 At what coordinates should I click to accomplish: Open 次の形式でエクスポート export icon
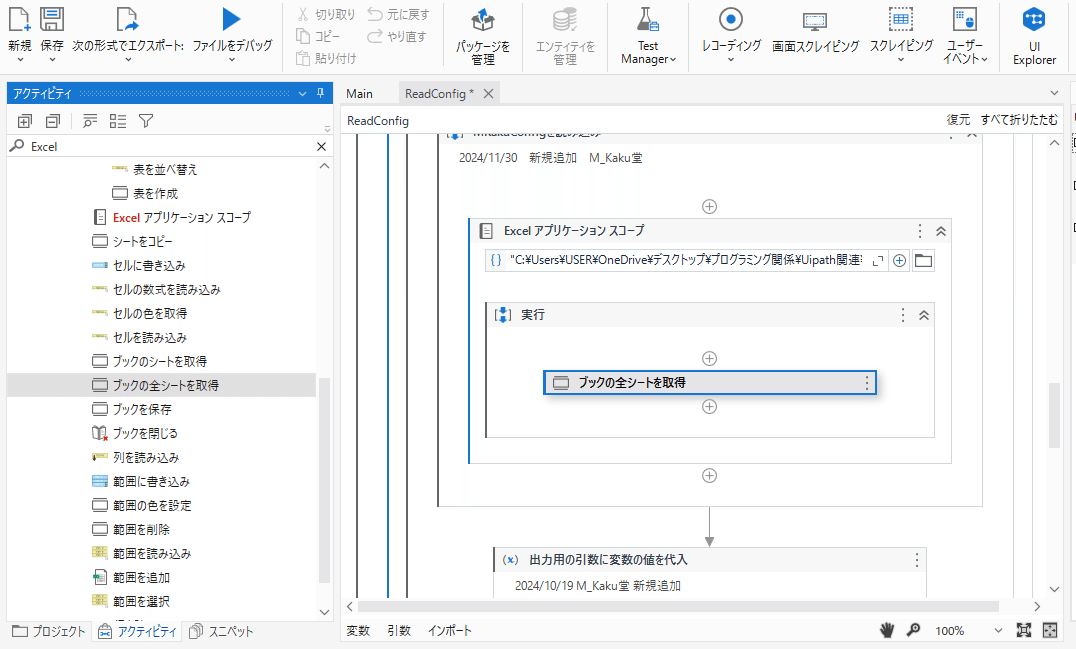click(x=128, y=19)
